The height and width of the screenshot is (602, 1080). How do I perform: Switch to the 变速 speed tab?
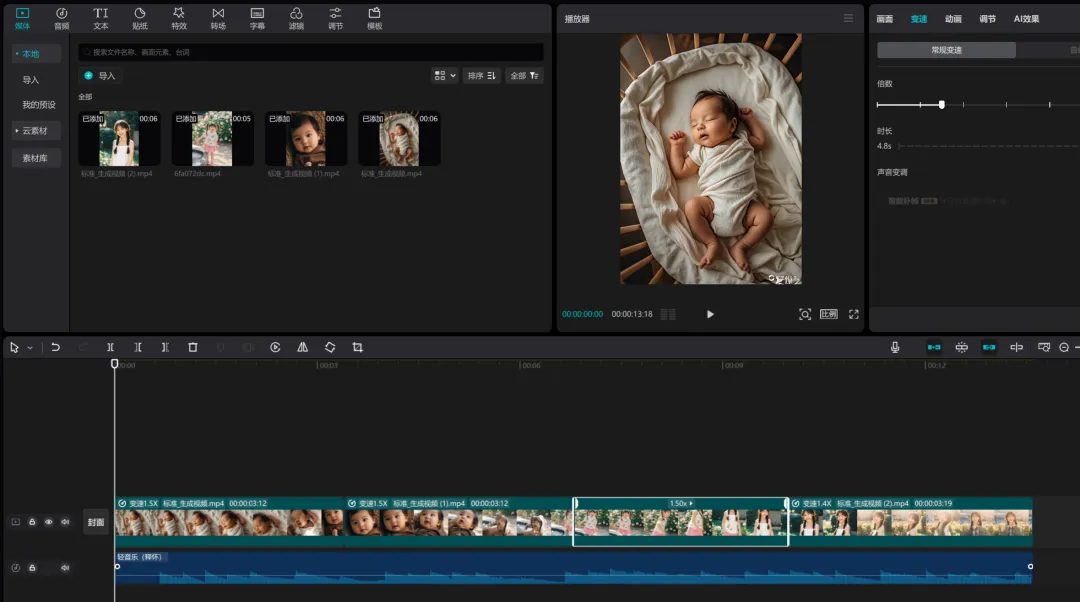[919, 19]
